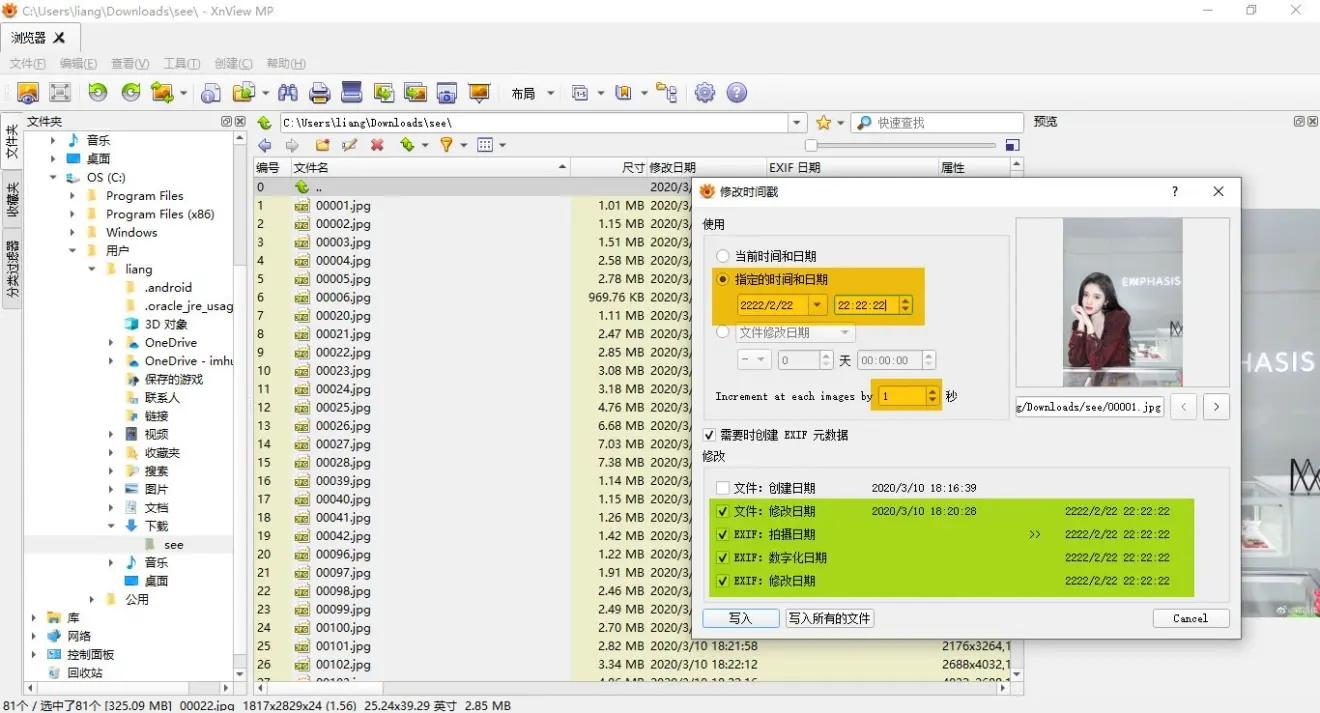1320x713 pixels.
Task: Click the binoculars search icon
Action: point(288,93)
